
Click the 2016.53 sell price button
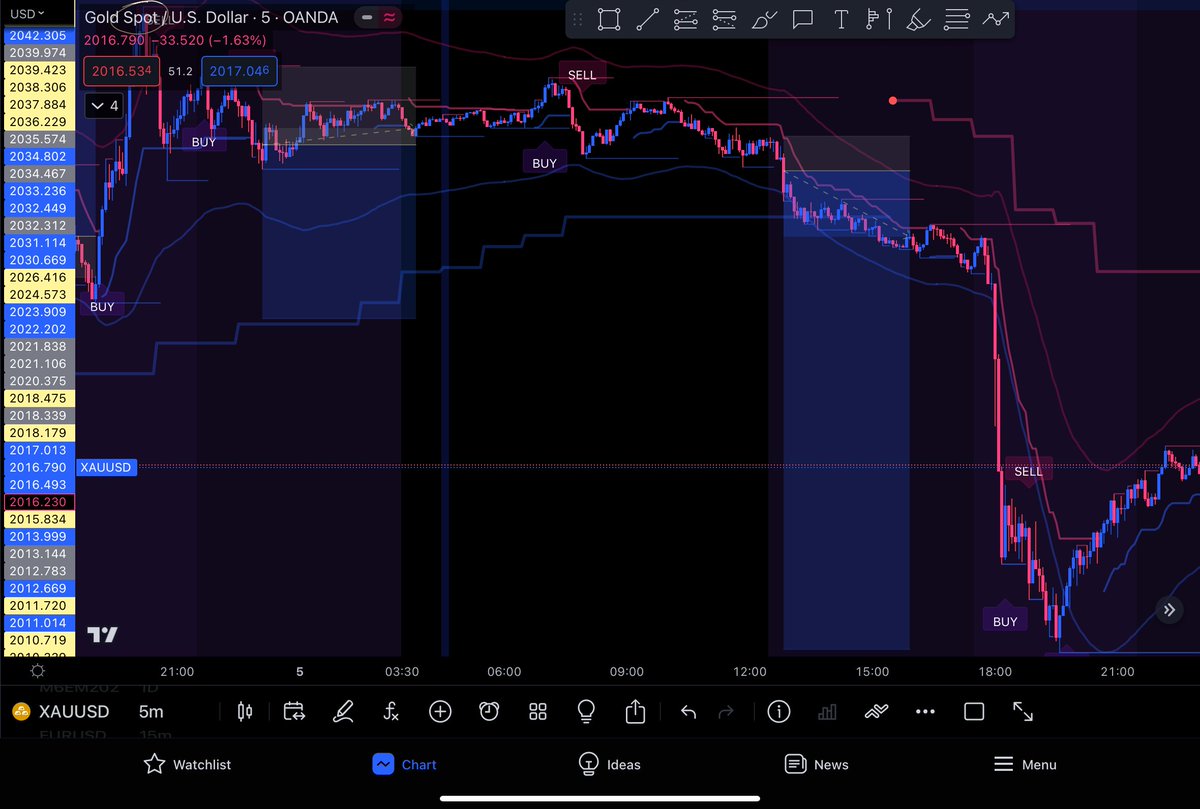click(x=122, y=72)
